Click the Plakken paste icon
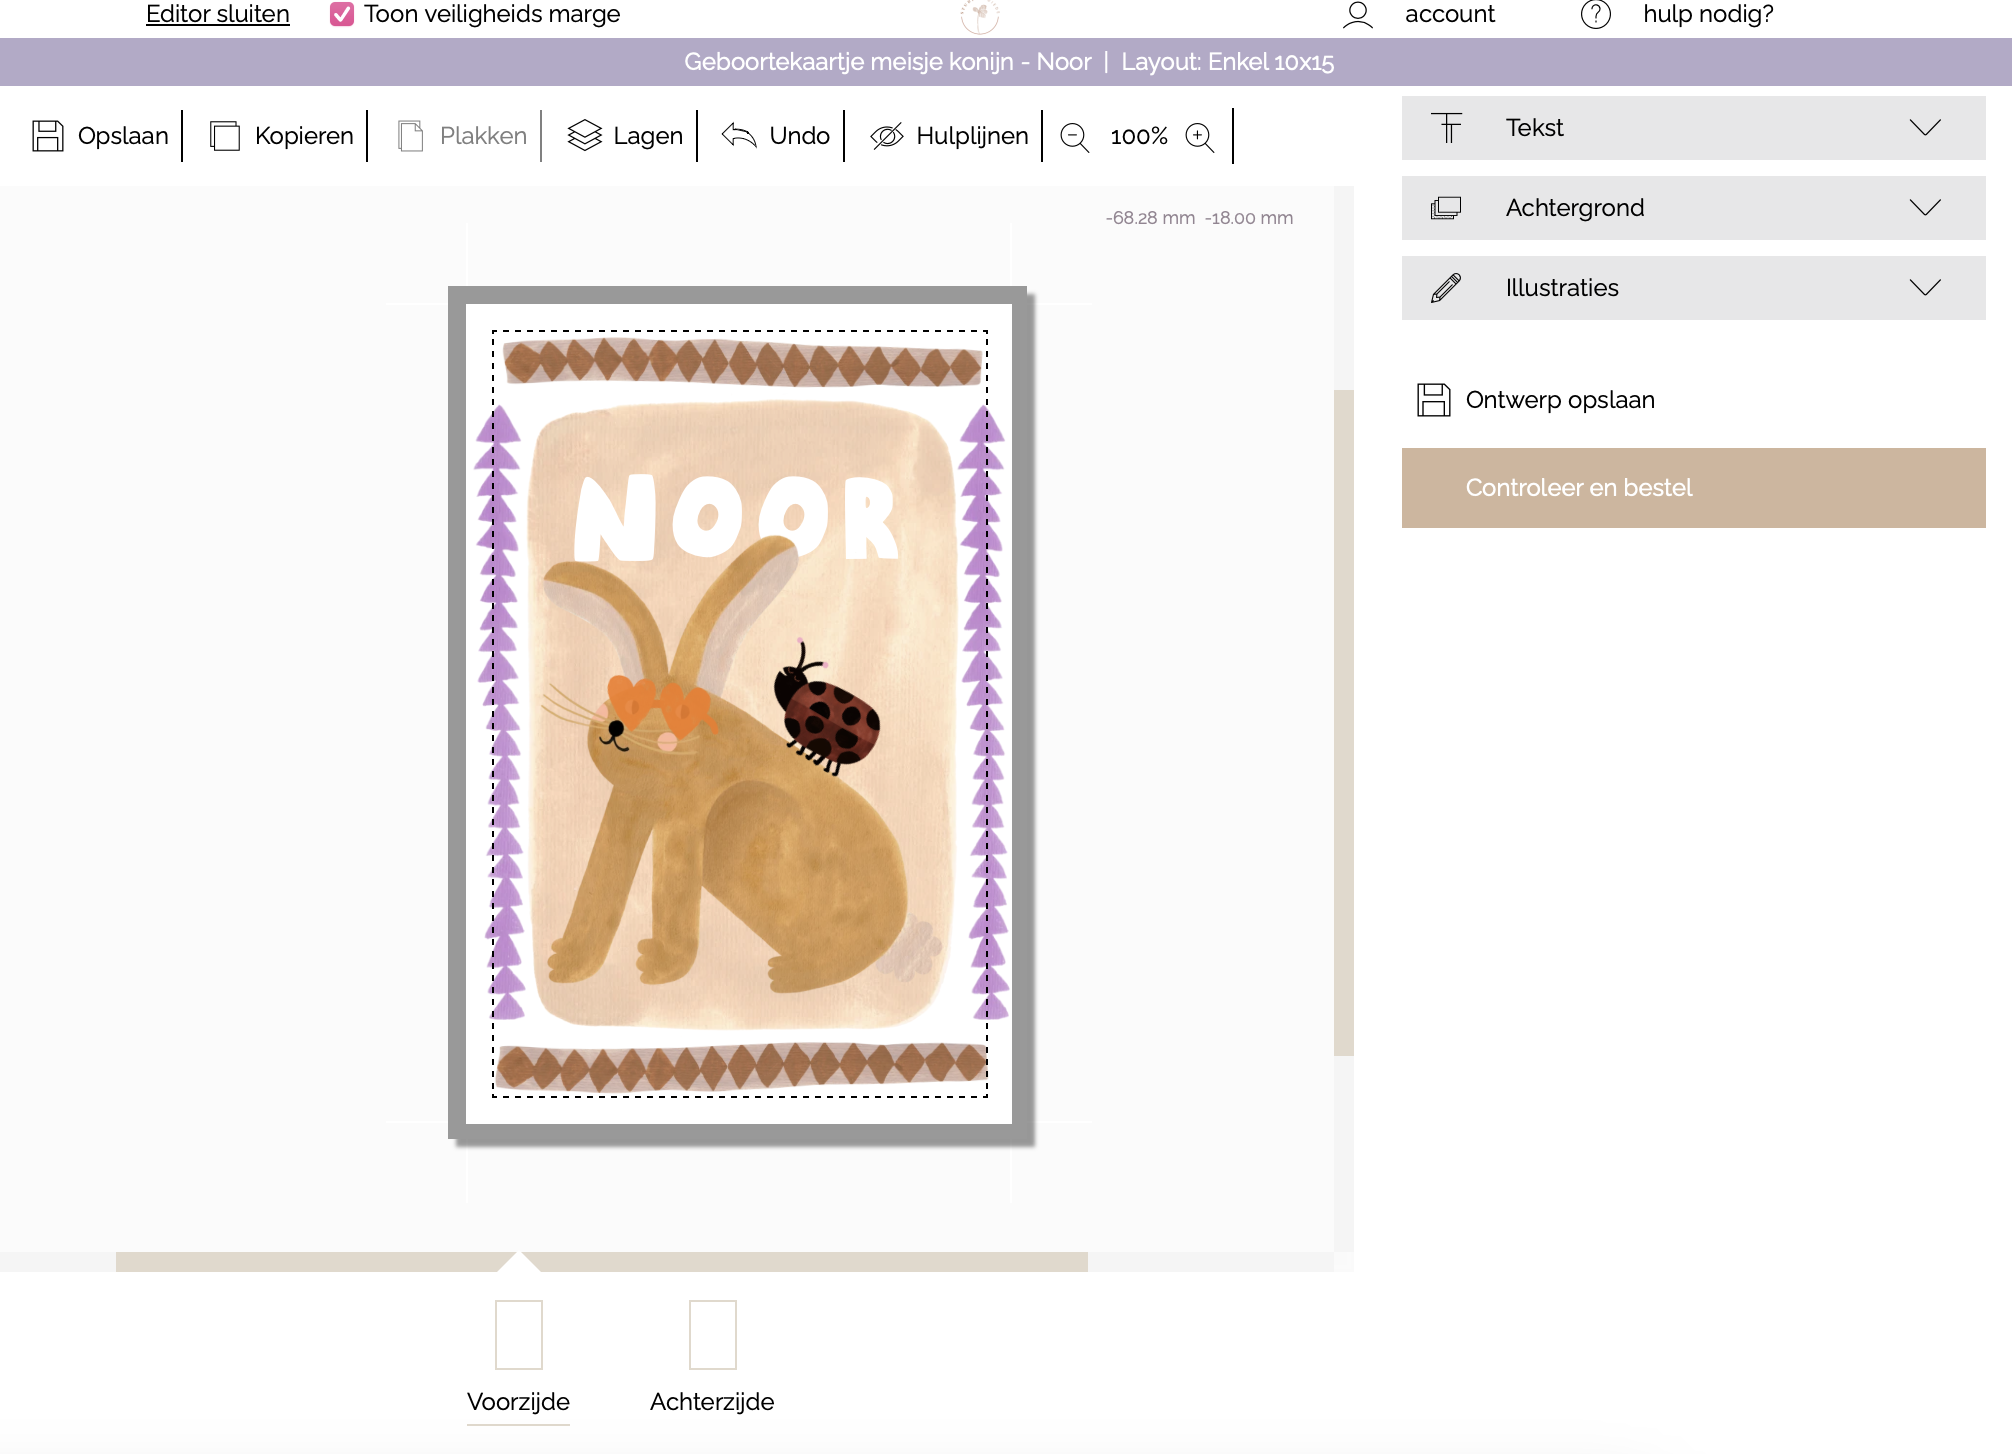Screen dimensions: 2012x1454 tap(410, 136)
